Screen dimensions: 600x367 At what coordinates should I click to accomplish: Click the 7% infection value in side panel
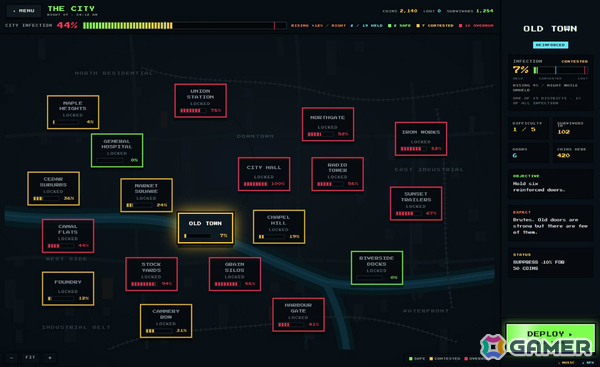pos(520,70)
